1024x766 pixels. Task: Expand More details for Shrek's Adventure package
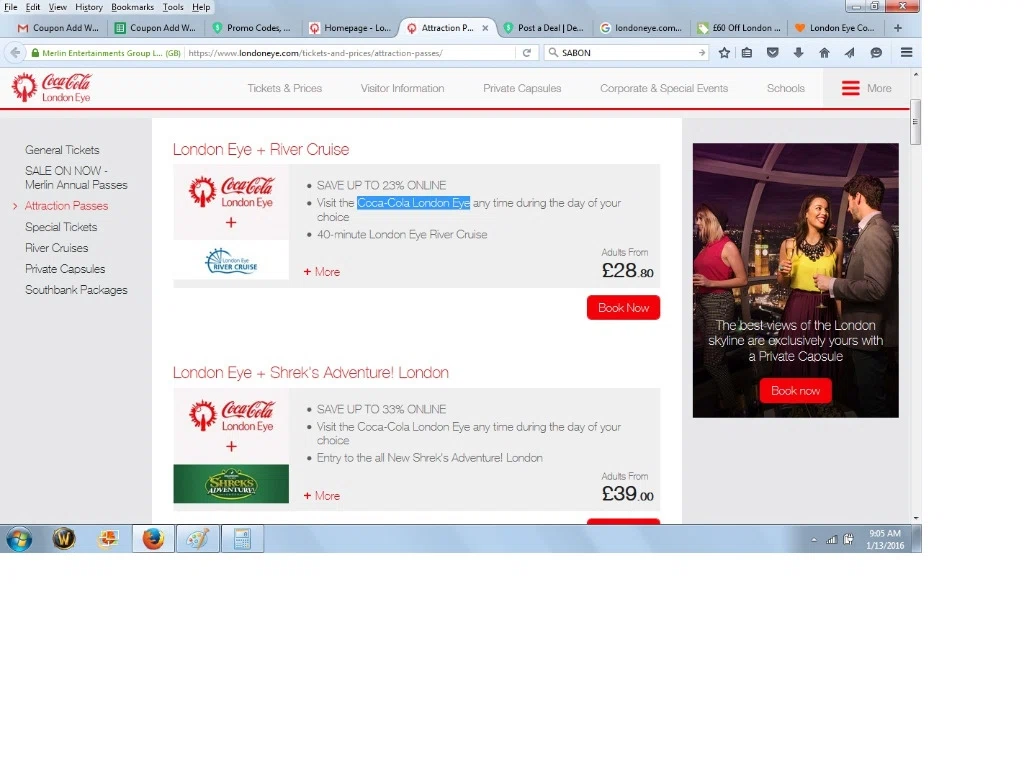click(x=321, y=496)
